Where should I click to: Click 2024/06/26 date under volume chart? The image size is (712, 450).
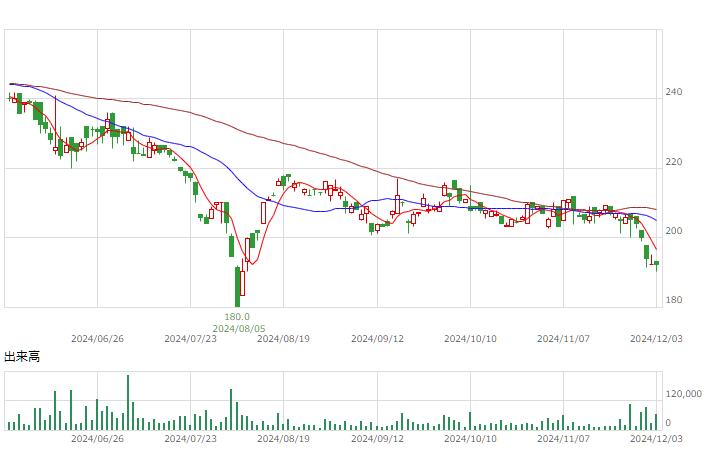98,439
